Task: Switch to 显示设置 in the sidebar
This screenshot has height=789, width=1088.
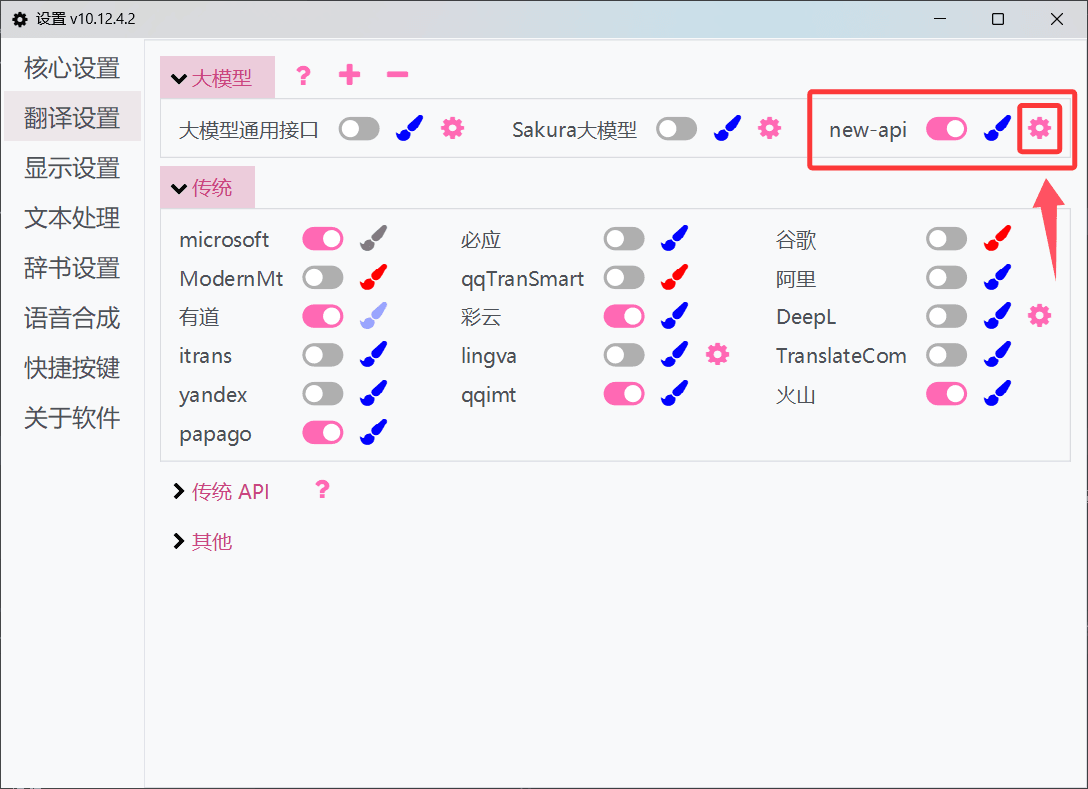Action: point(71,167)
